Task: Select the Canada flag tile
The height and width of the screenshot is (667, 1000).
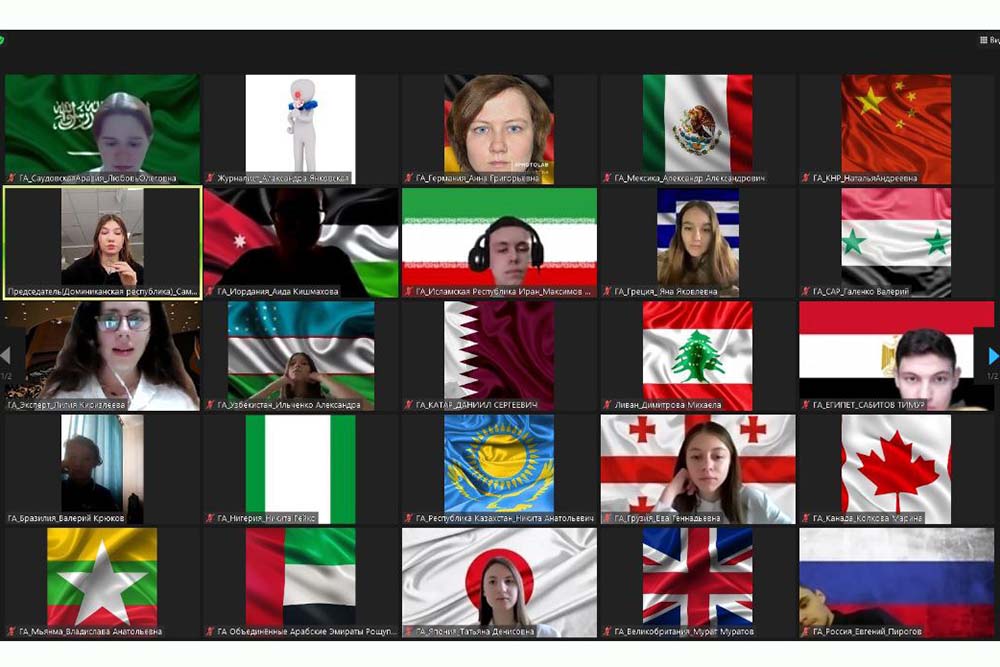Action: pos(896,469)
